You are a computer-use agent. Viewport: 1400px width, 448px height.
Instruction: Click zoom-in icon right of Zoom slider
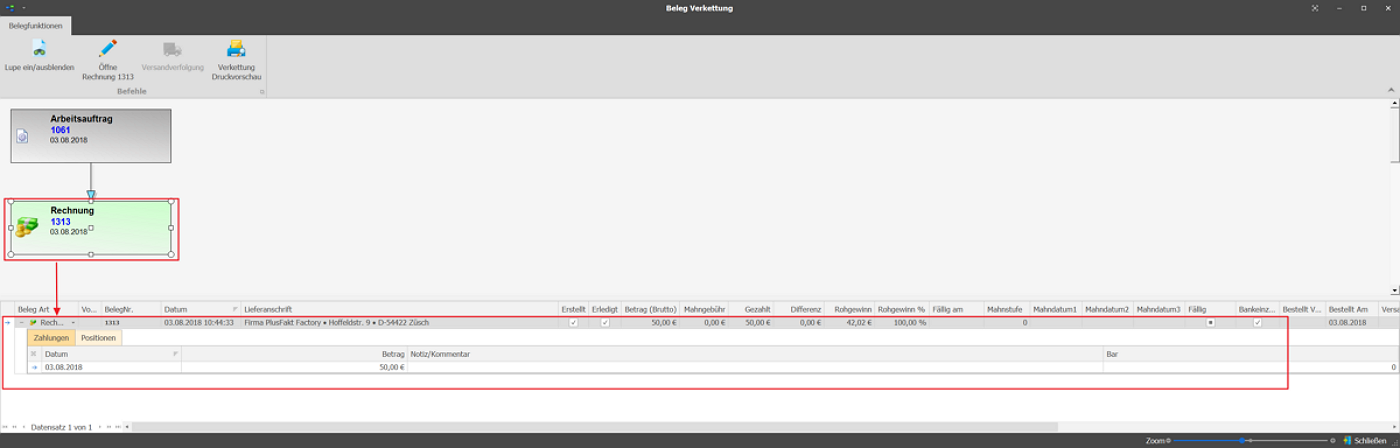point(1332,440)
